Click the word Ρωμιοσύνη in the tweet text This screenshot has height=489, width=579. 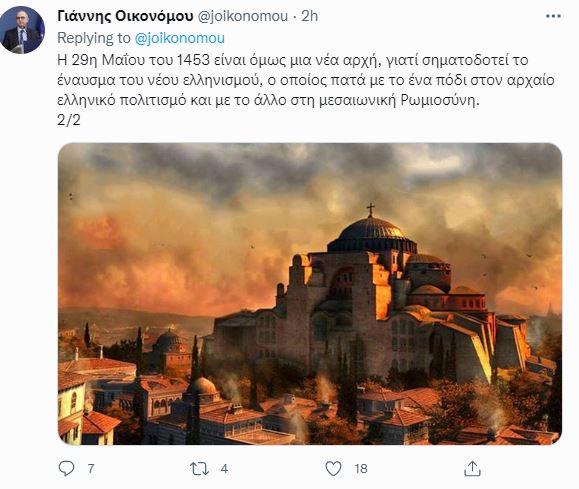click(x=440, y=100)
